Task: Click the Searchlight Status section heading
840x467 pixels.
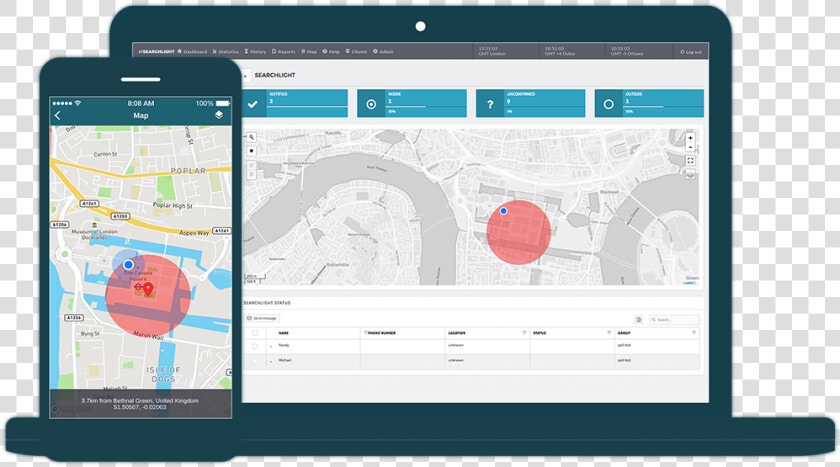Action: coord(267,303)
